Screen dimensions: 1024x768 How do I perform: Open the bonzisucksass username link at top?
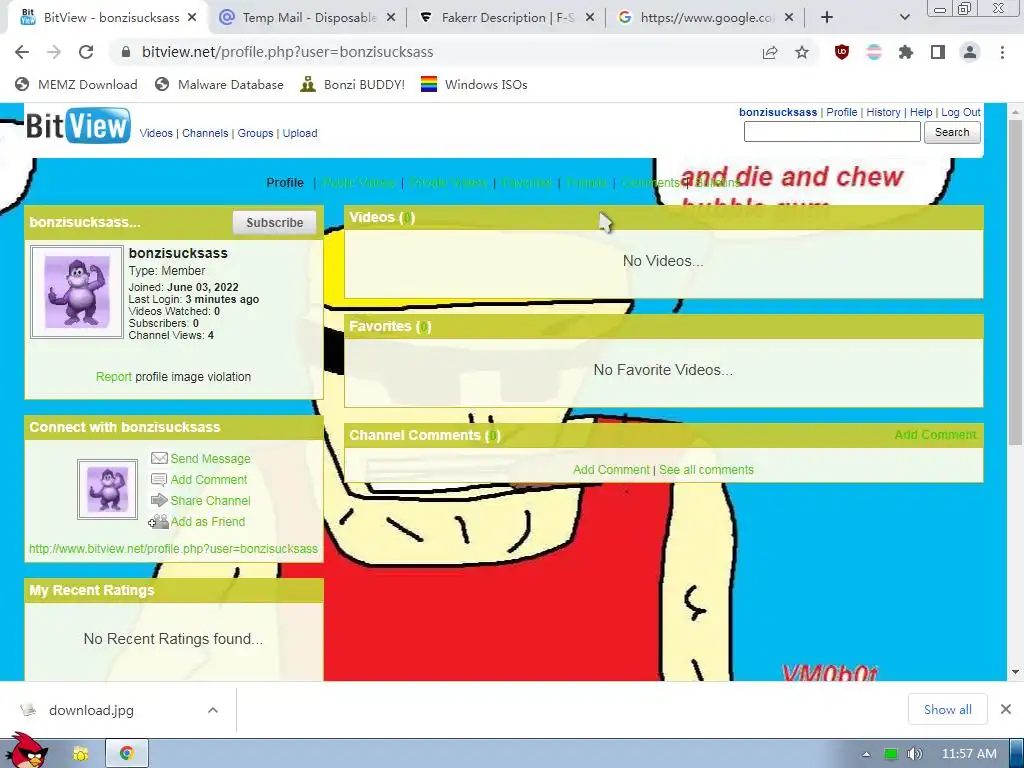pyautogui.click(x=778, y=112)
